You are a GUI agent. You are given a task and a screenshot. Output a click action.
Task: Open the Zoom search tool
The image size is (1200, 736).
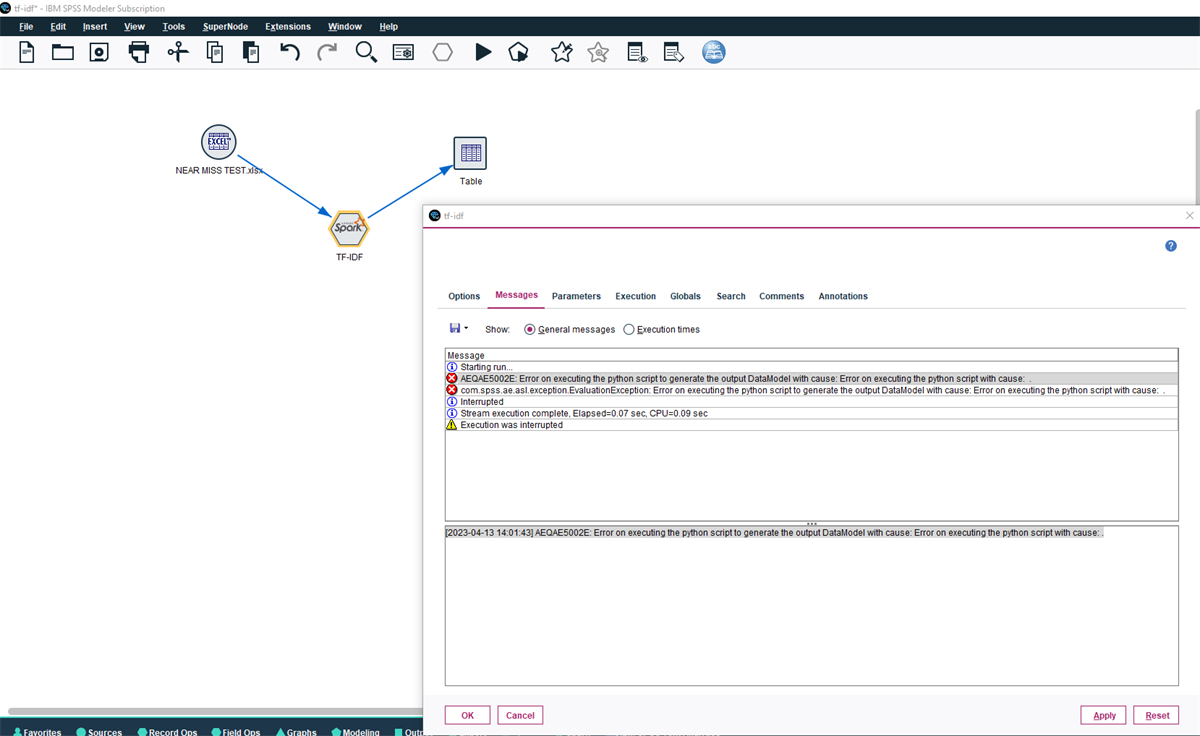(366, 51)
